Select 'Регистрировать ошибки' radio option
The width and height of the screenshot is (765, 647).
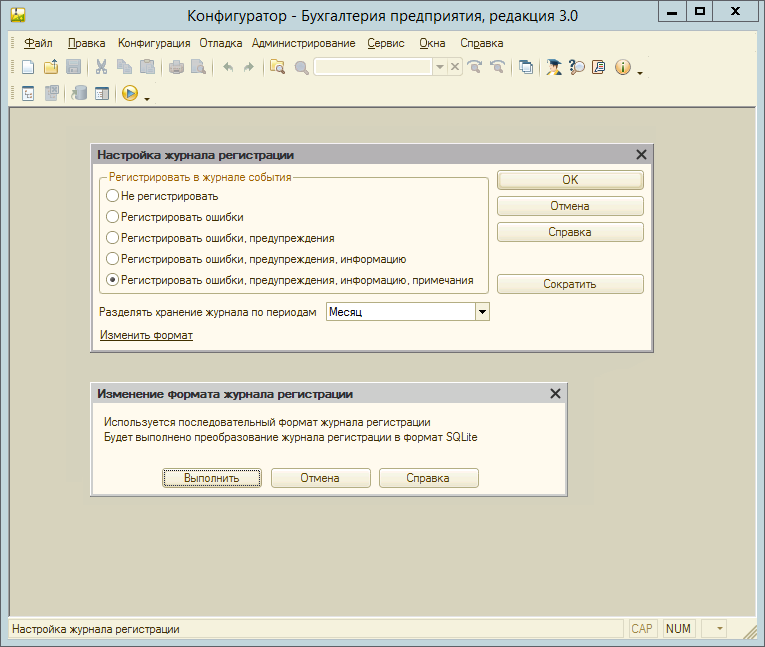click(x=113, y=217)
